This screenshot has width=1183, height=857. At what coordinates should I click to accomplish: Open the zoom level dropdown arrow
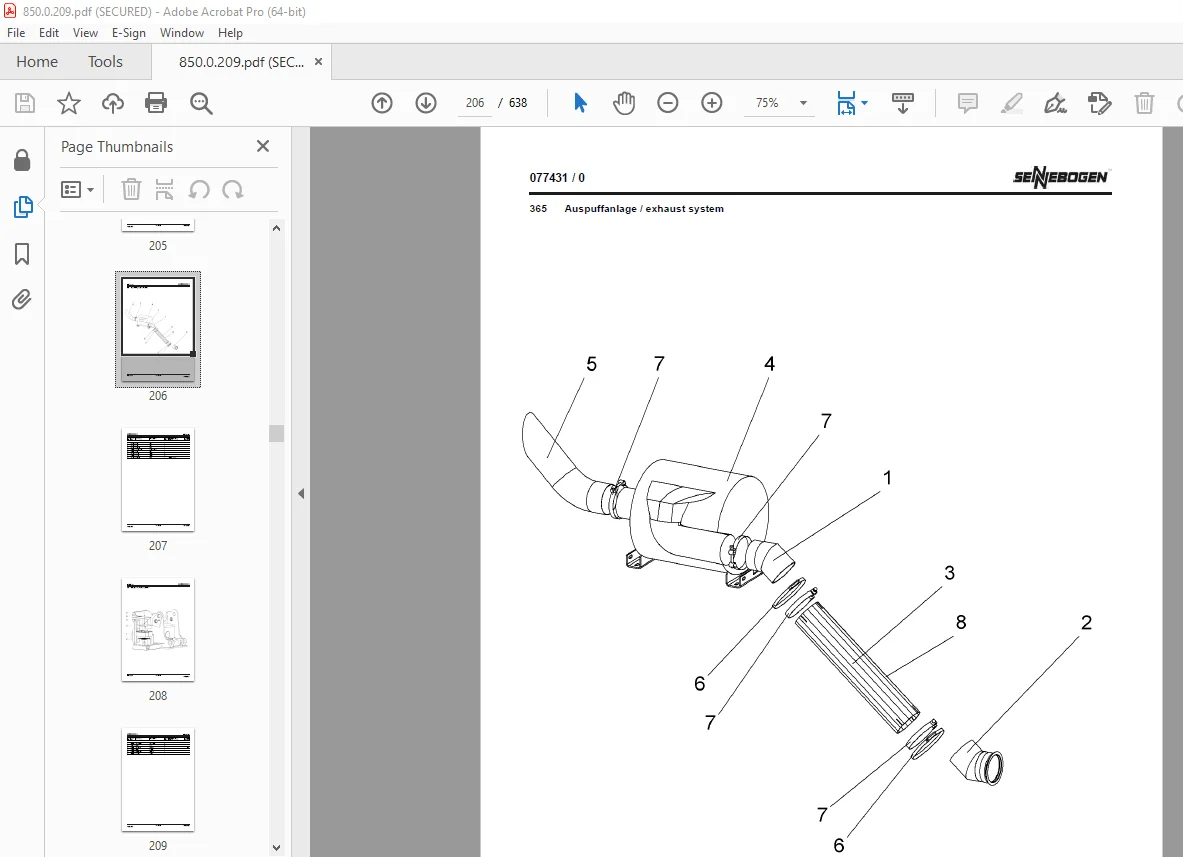804,103
